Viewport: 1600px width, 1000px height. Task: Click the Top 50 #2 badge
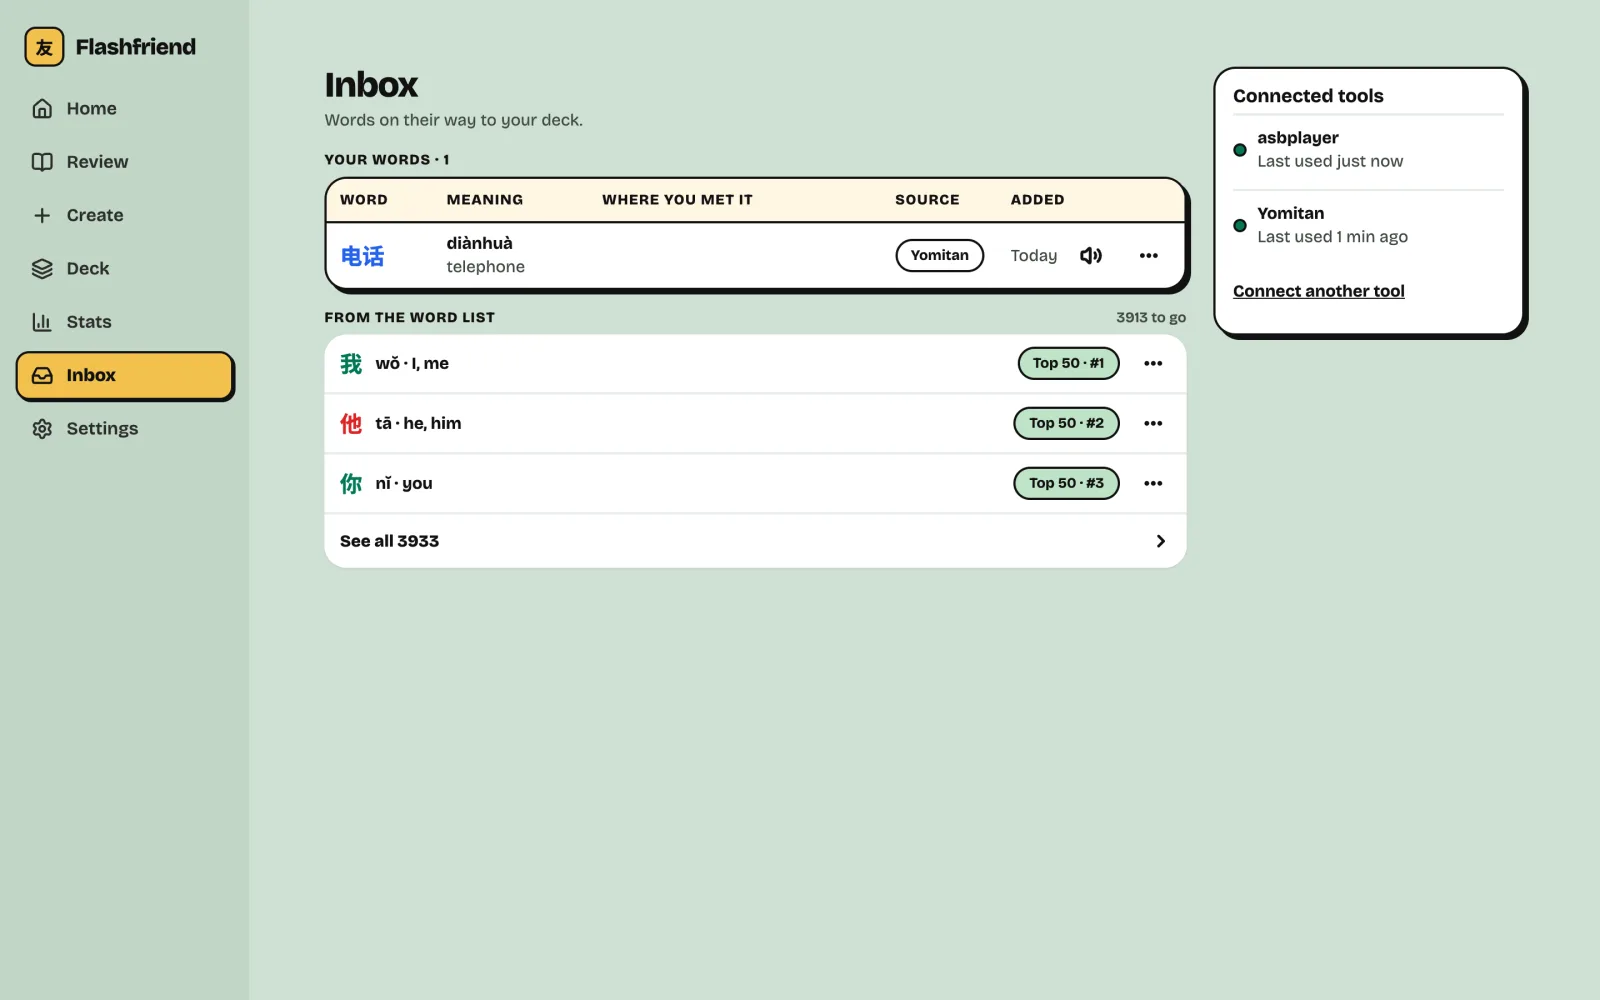[x=1066, y=423]
